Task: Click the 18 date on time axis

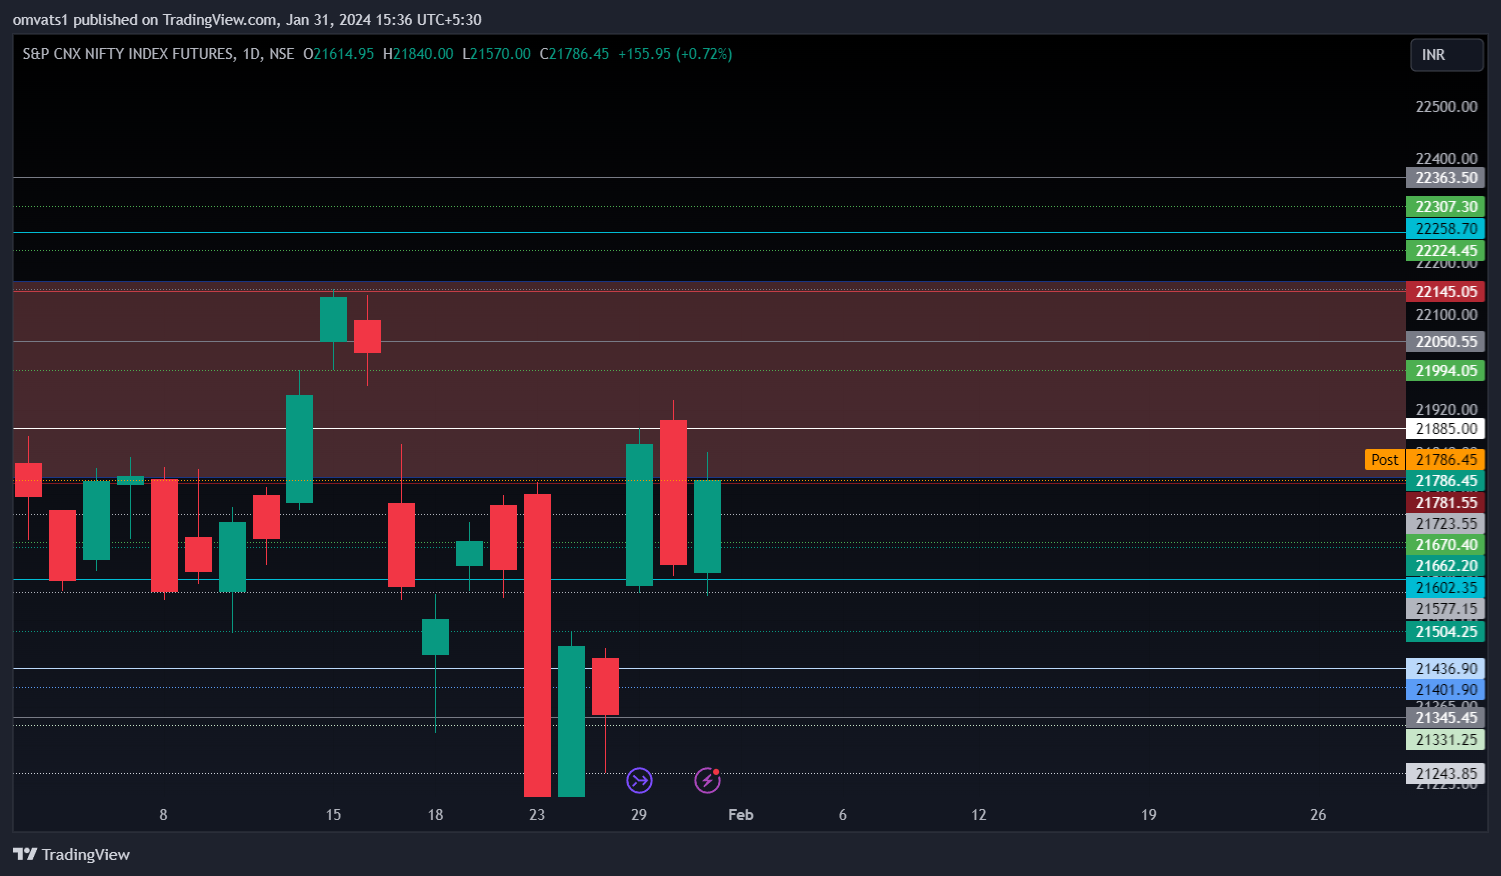Action: tap(435, 815)
